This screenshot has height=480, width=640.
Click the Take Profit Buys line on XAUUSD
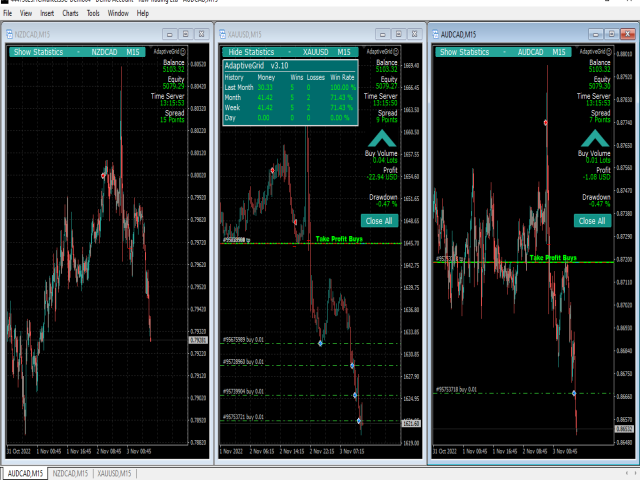[336, 239]
